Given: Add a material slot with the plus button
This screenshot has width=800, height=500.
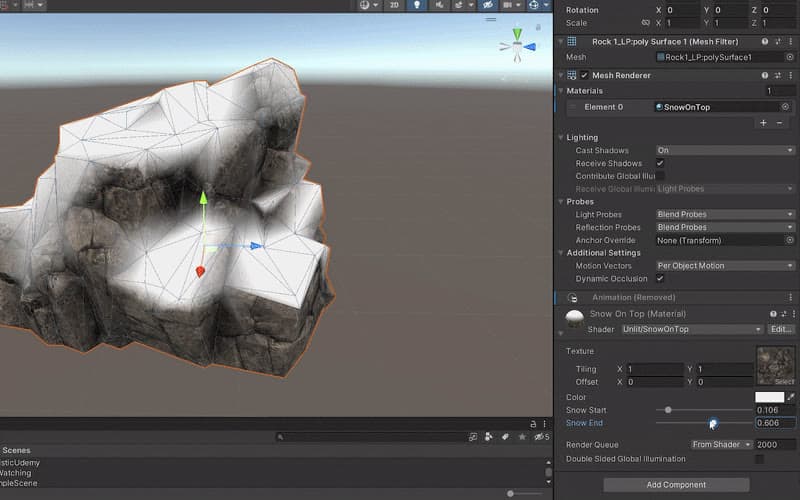Looking at the screenshot, I should (763, 123).
